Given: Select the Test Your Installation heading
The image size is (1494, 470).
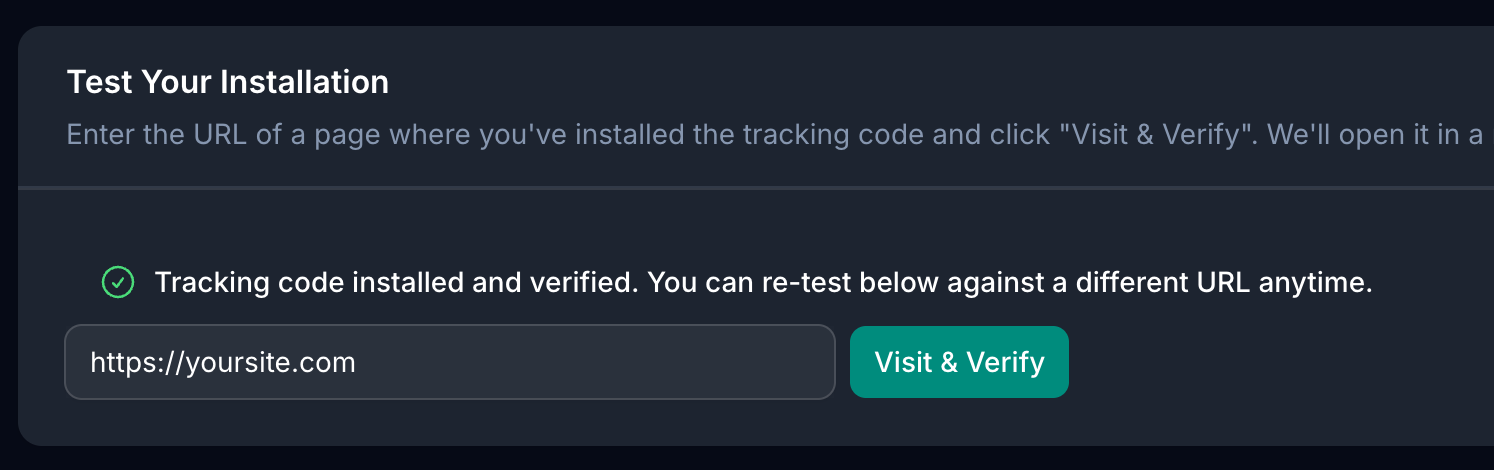Looking at the screenshot, I should [x=228, y=82].
